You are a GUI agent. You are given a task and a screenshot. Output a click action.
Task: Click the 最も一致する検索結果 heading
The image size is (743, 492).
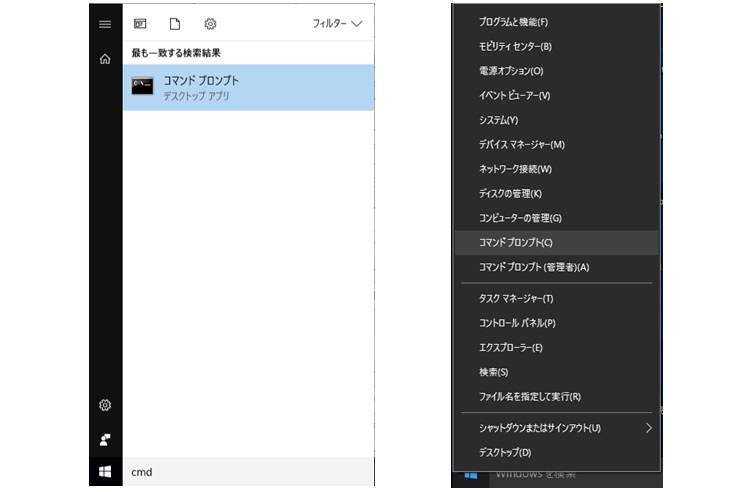[176, 53]
